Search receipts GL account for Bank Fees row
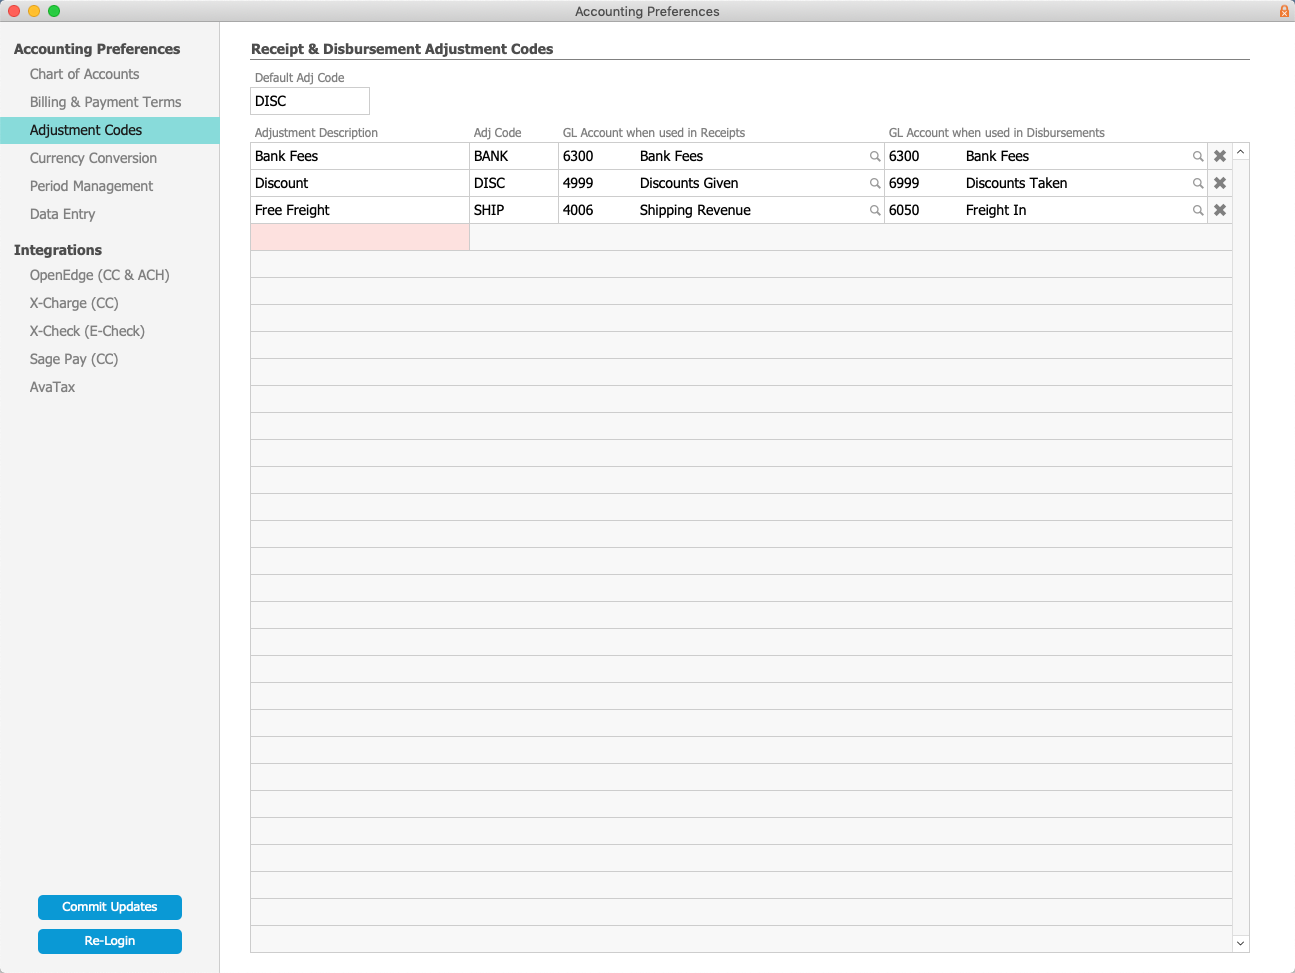Image resolution: width=1295 pixels, height=973 pixels. [x=875, y=156]
